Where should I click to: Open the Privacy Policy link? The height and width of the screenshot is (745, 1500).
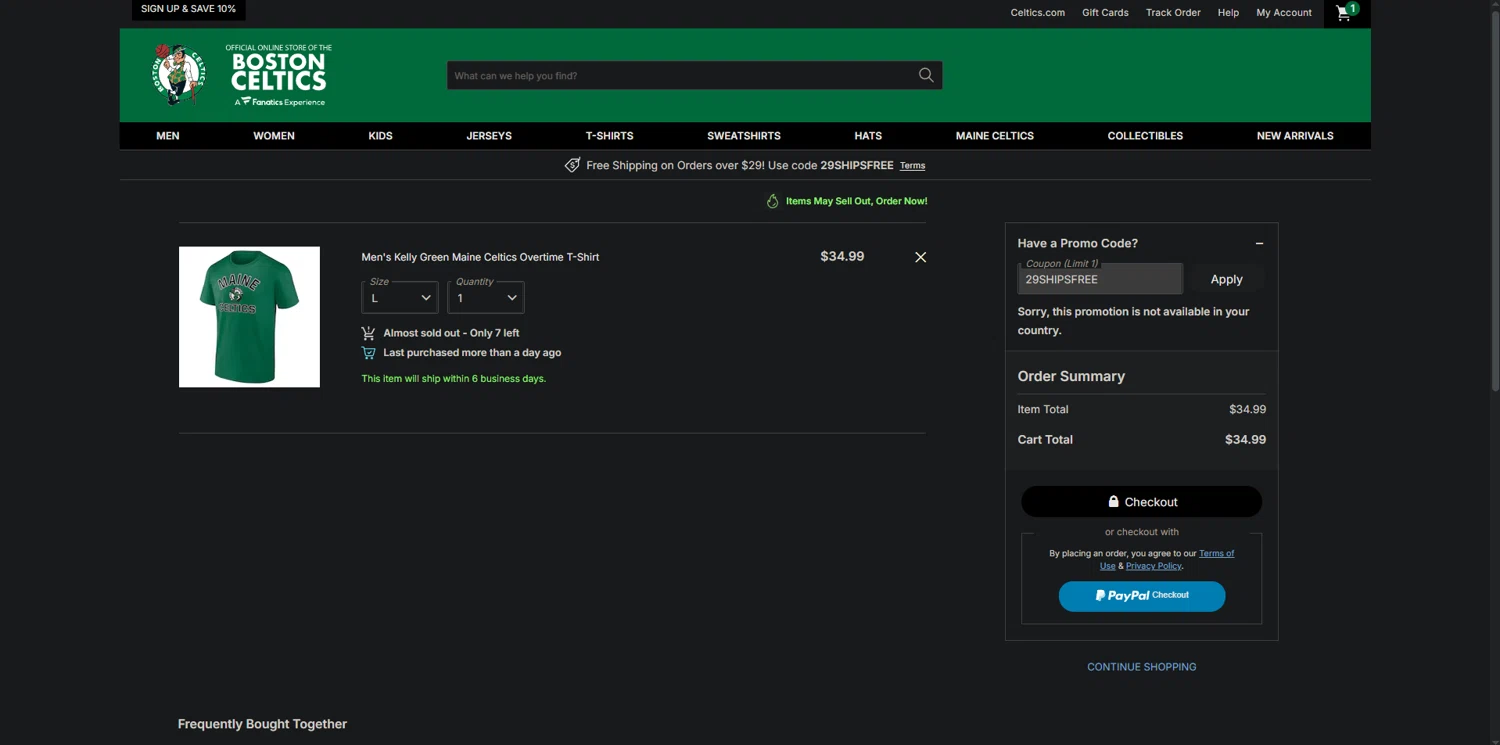coord(1154,566)
